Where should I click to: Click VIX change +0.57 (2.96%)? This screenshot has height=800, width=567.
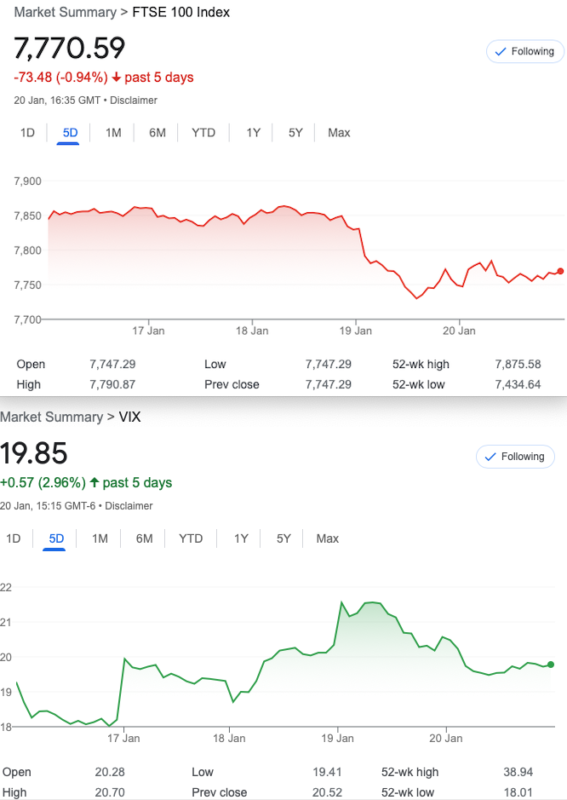(43, 483)
